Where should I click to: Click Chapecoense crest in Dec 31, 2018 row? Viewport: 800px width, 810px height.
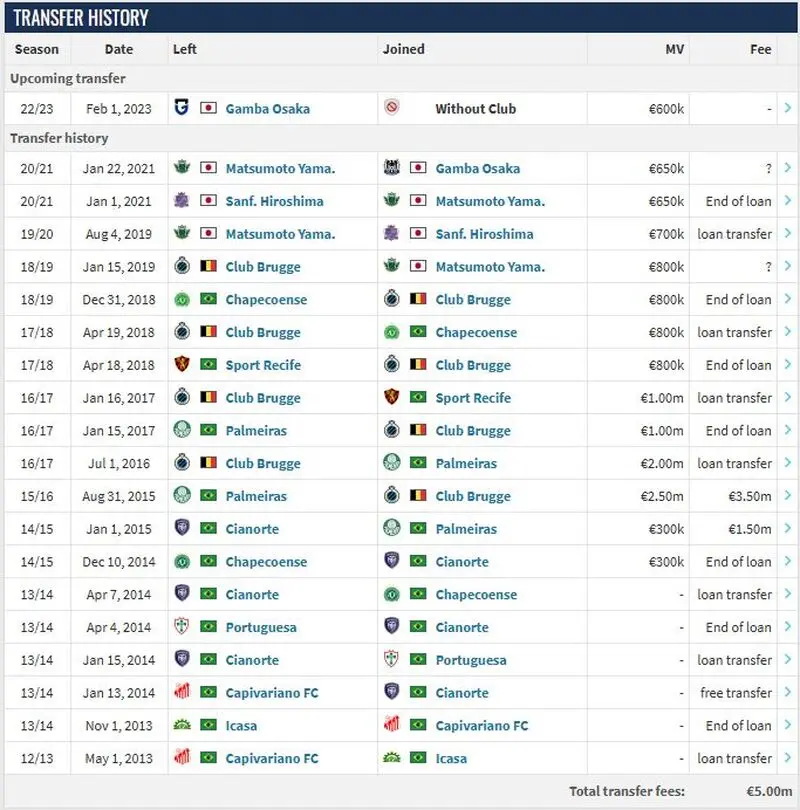[181, 299]
